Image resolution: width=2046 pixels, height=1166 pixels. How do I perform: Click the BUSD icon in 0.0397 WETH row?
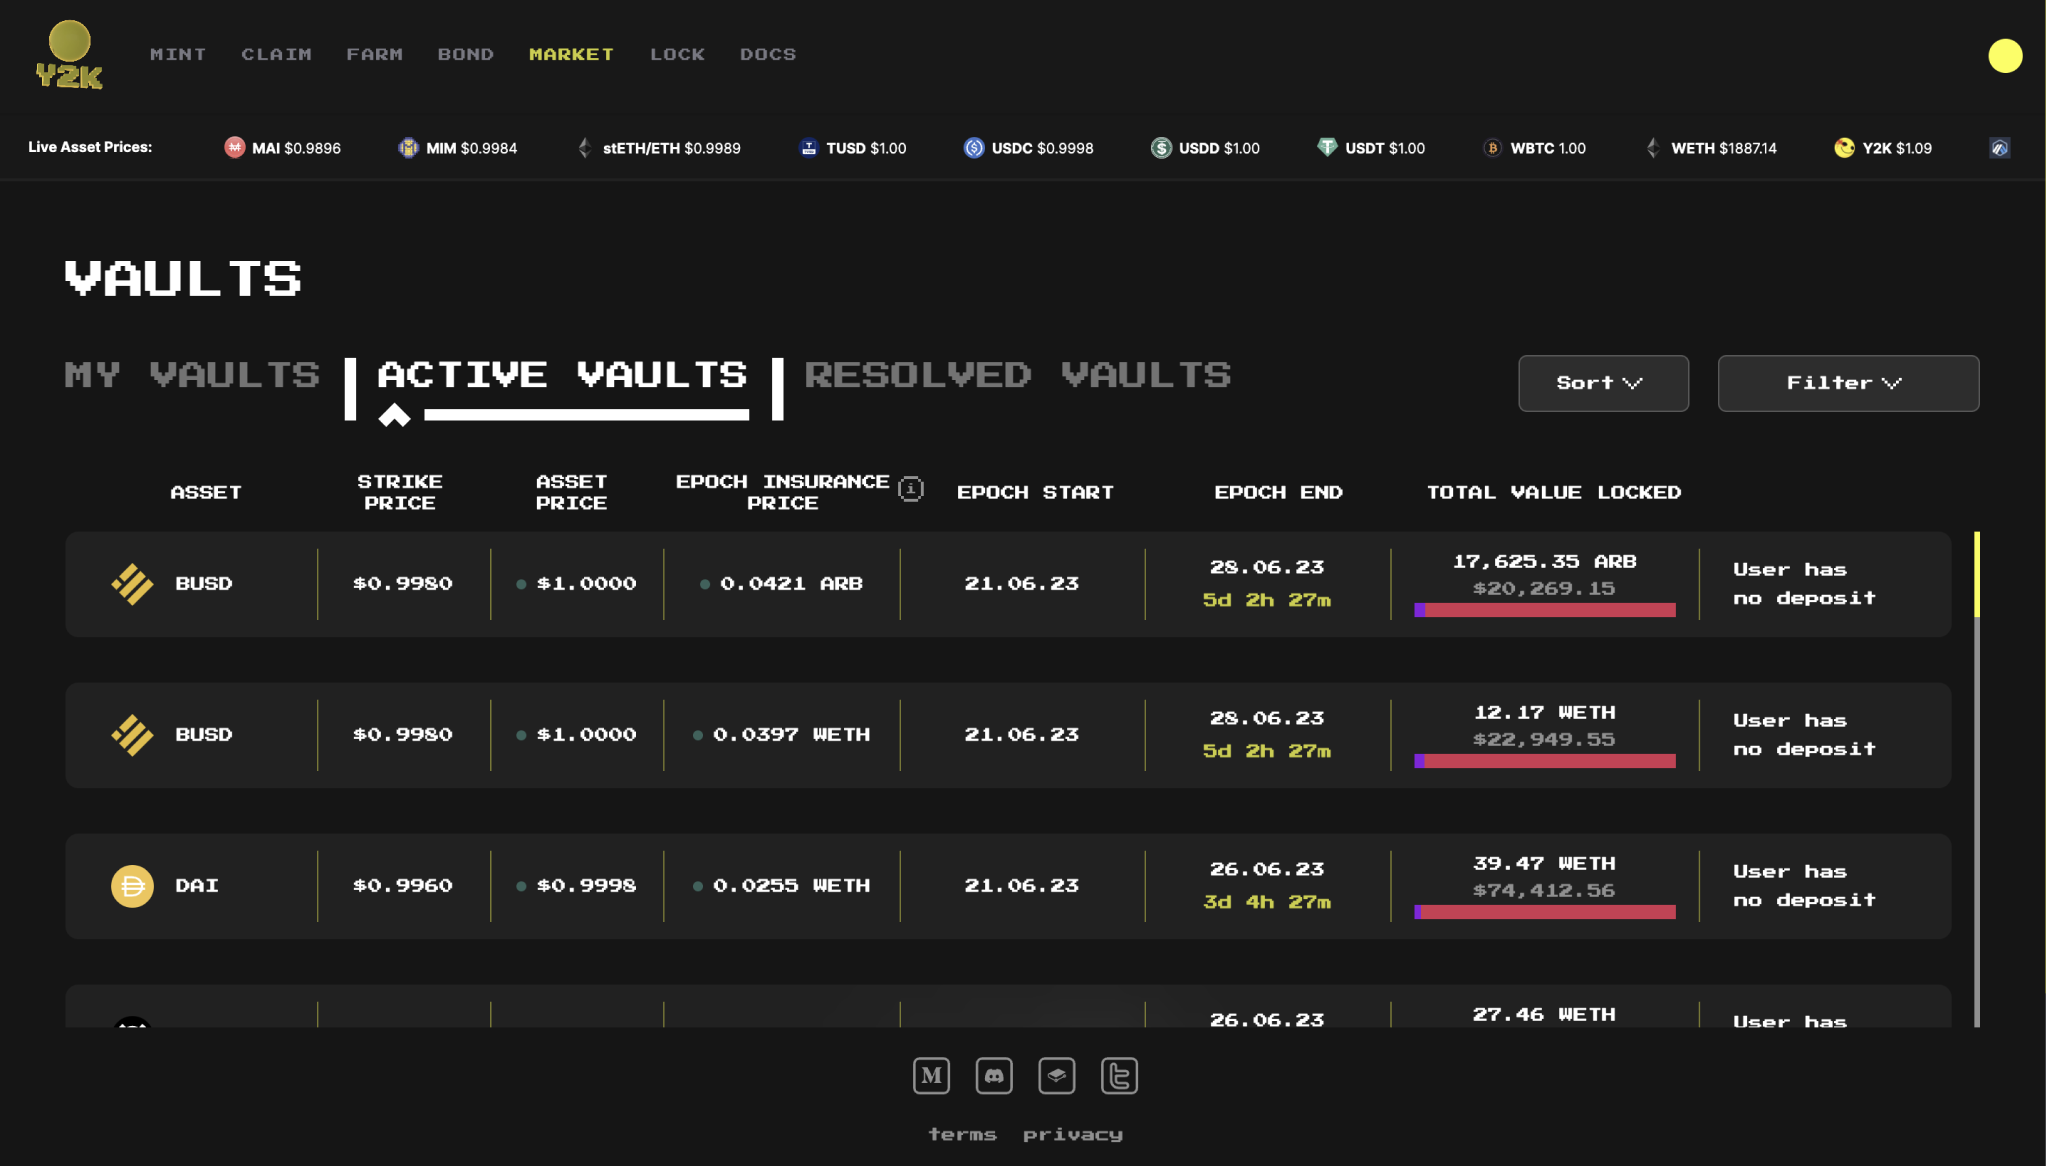click(132, 735)
